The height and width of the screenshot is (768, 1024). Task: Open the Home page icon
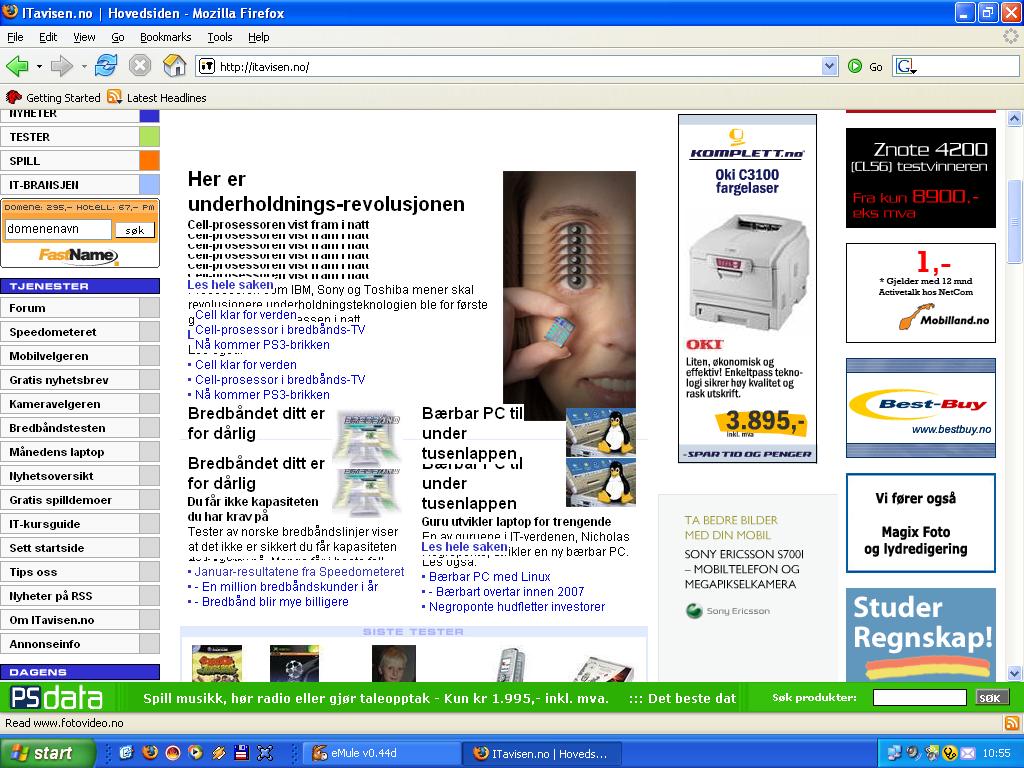click(174, 66)
